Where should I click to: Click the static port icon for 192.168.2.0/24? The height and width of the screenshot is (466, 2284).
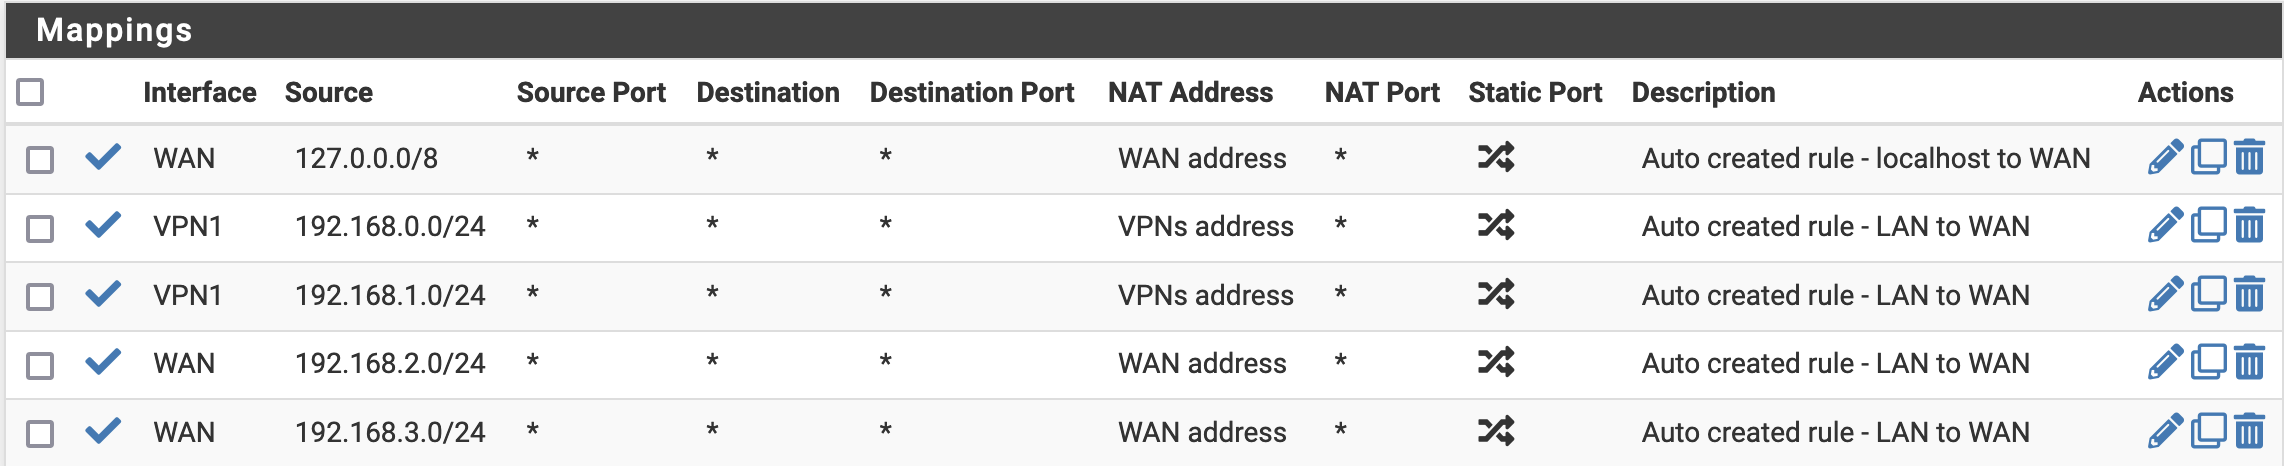[1496, 362]
